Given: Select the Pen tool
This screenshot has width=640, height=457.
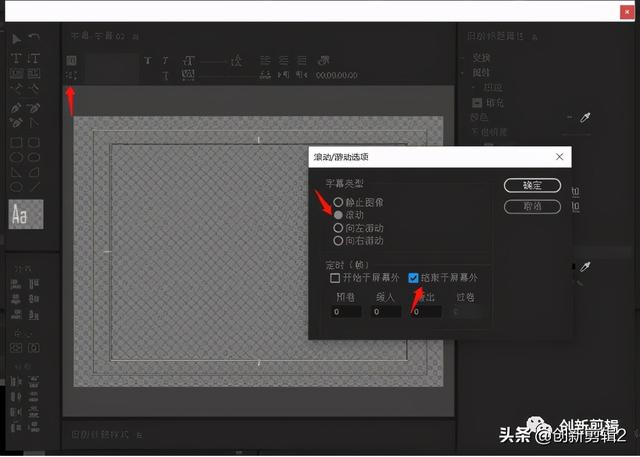Looking at the screenshot, I should [x=16, y=108].
